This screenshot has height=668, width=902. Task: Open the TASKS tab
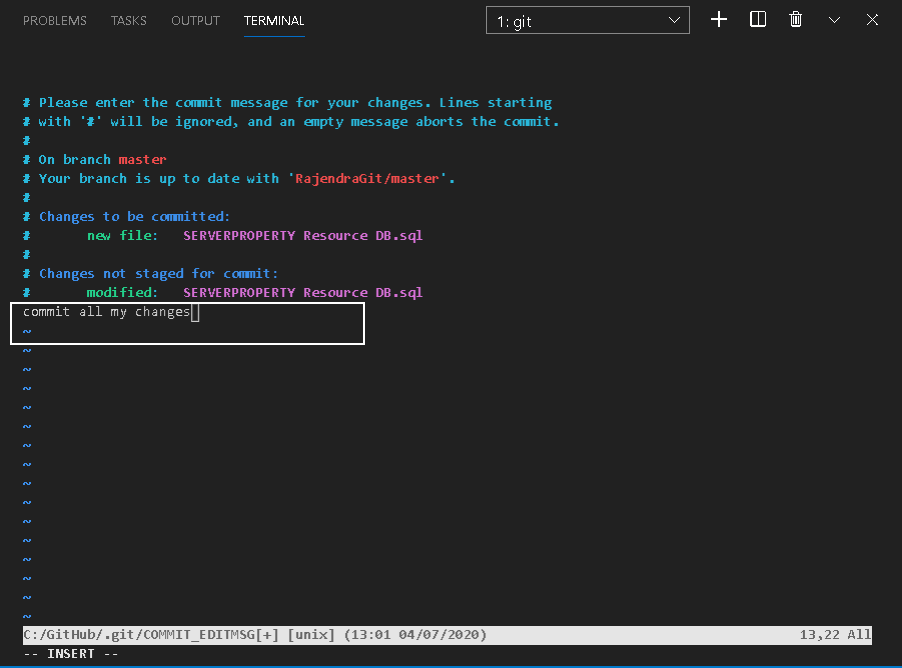click(x=129, y=21)
